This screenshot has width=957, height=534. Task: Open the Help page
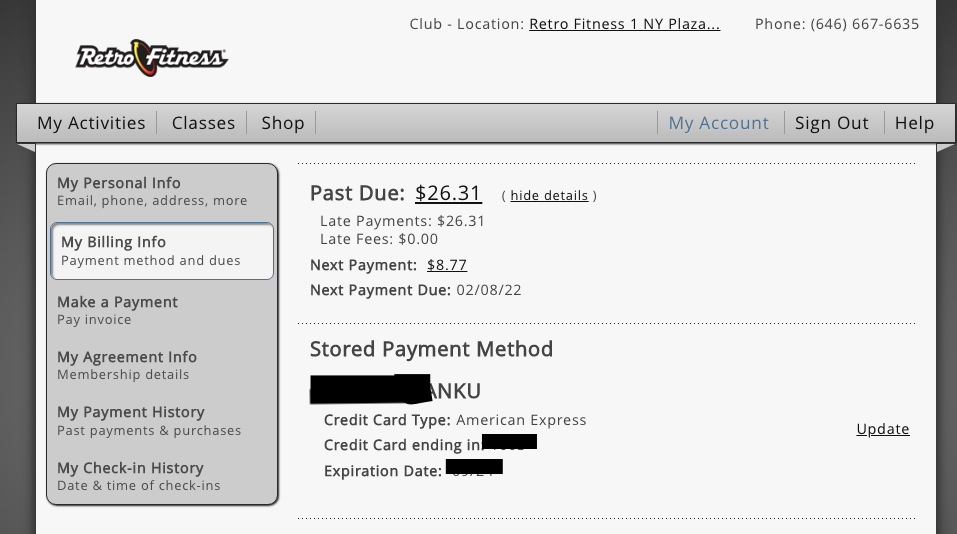[914, 123]
